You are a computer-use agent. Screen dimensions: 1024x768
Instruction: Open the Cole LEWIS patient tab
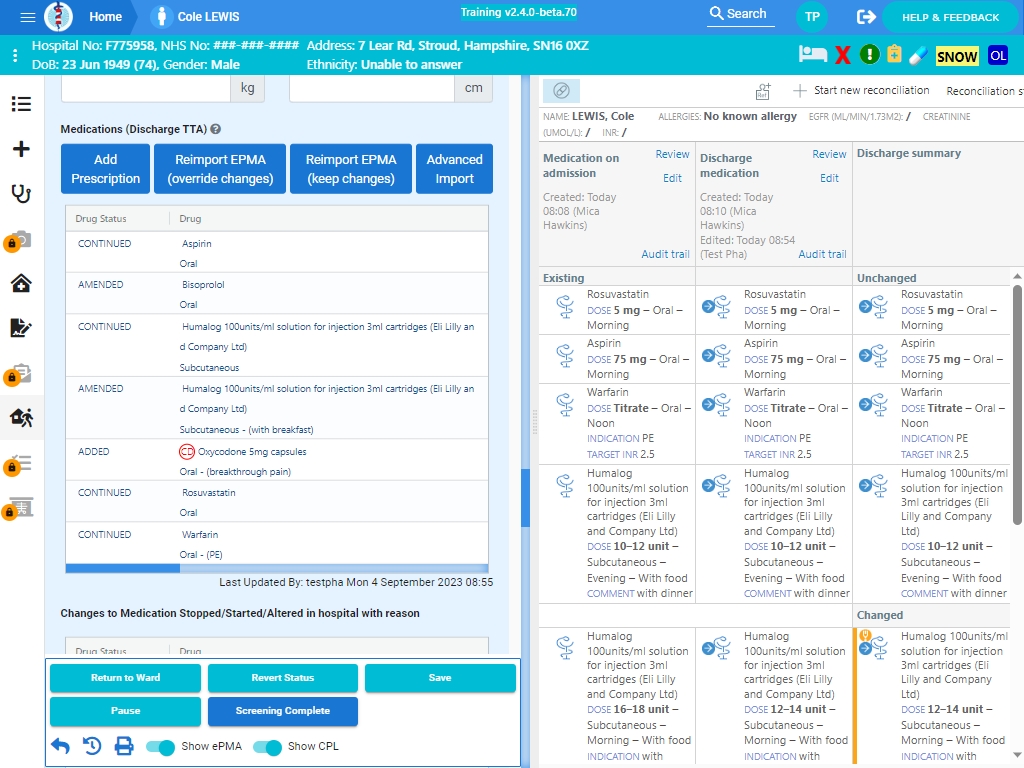(196, 17)
